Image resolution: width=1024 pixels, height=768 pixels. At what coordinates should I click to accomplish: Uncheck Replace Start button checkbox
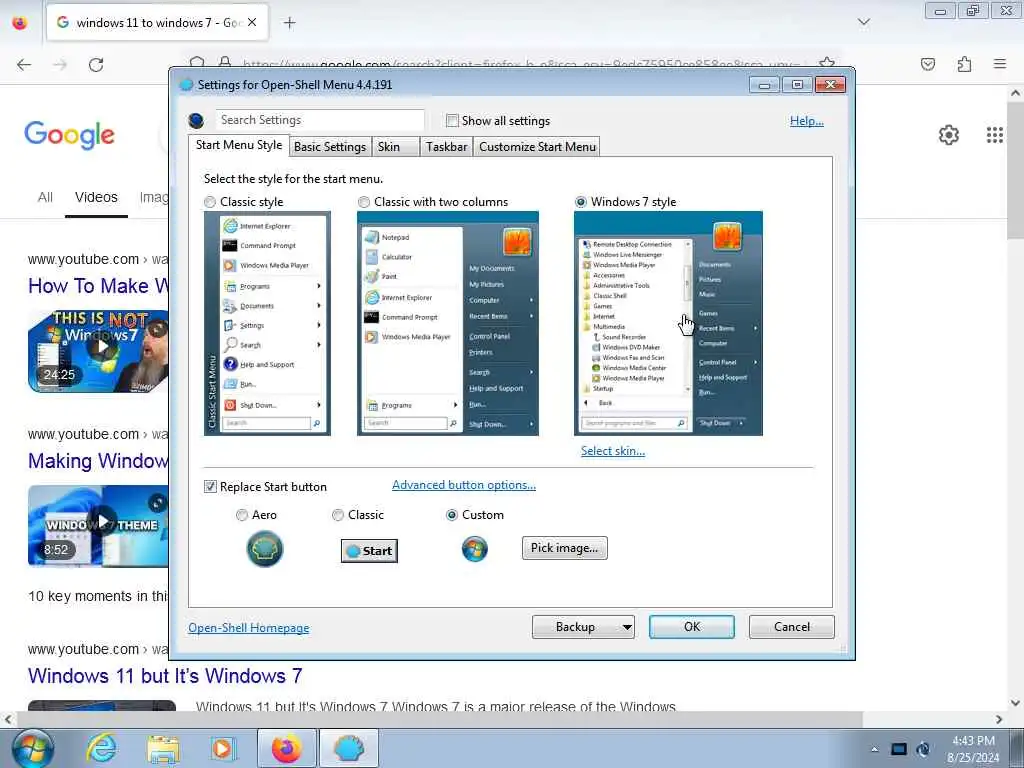coord(210,487)
